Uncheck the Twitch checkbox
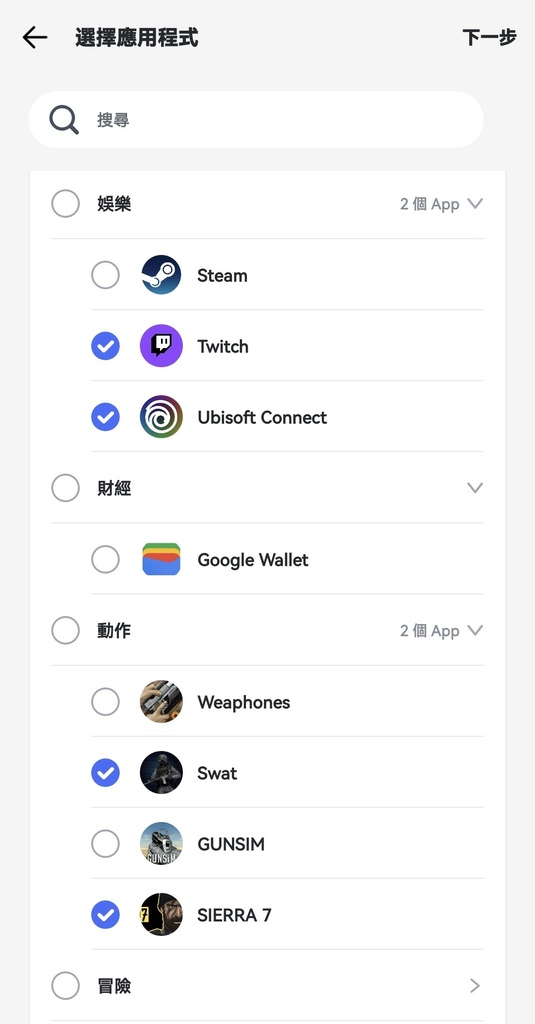535x1024 pixels. (105, 346)
